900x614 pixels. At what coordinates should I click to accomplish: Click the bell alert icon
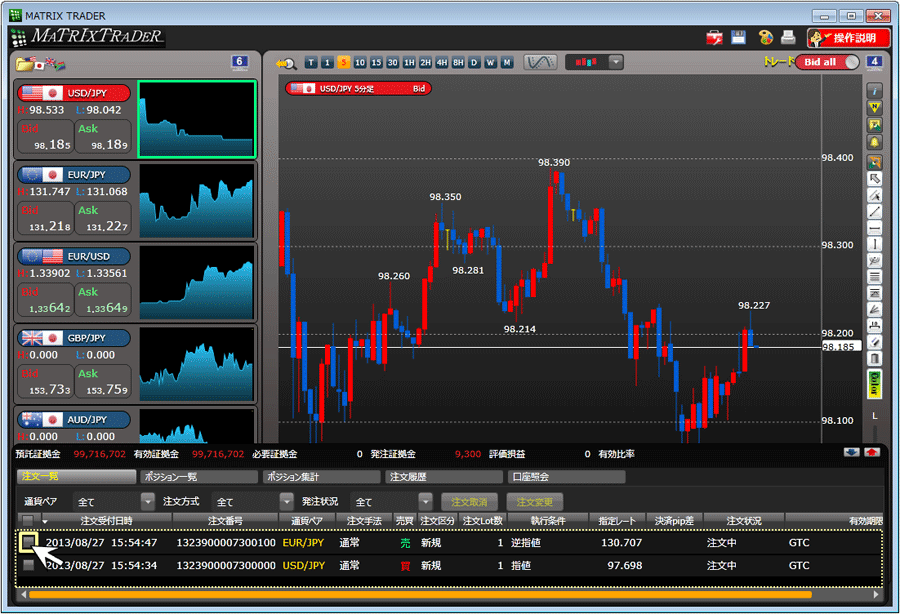click(874, 142)
